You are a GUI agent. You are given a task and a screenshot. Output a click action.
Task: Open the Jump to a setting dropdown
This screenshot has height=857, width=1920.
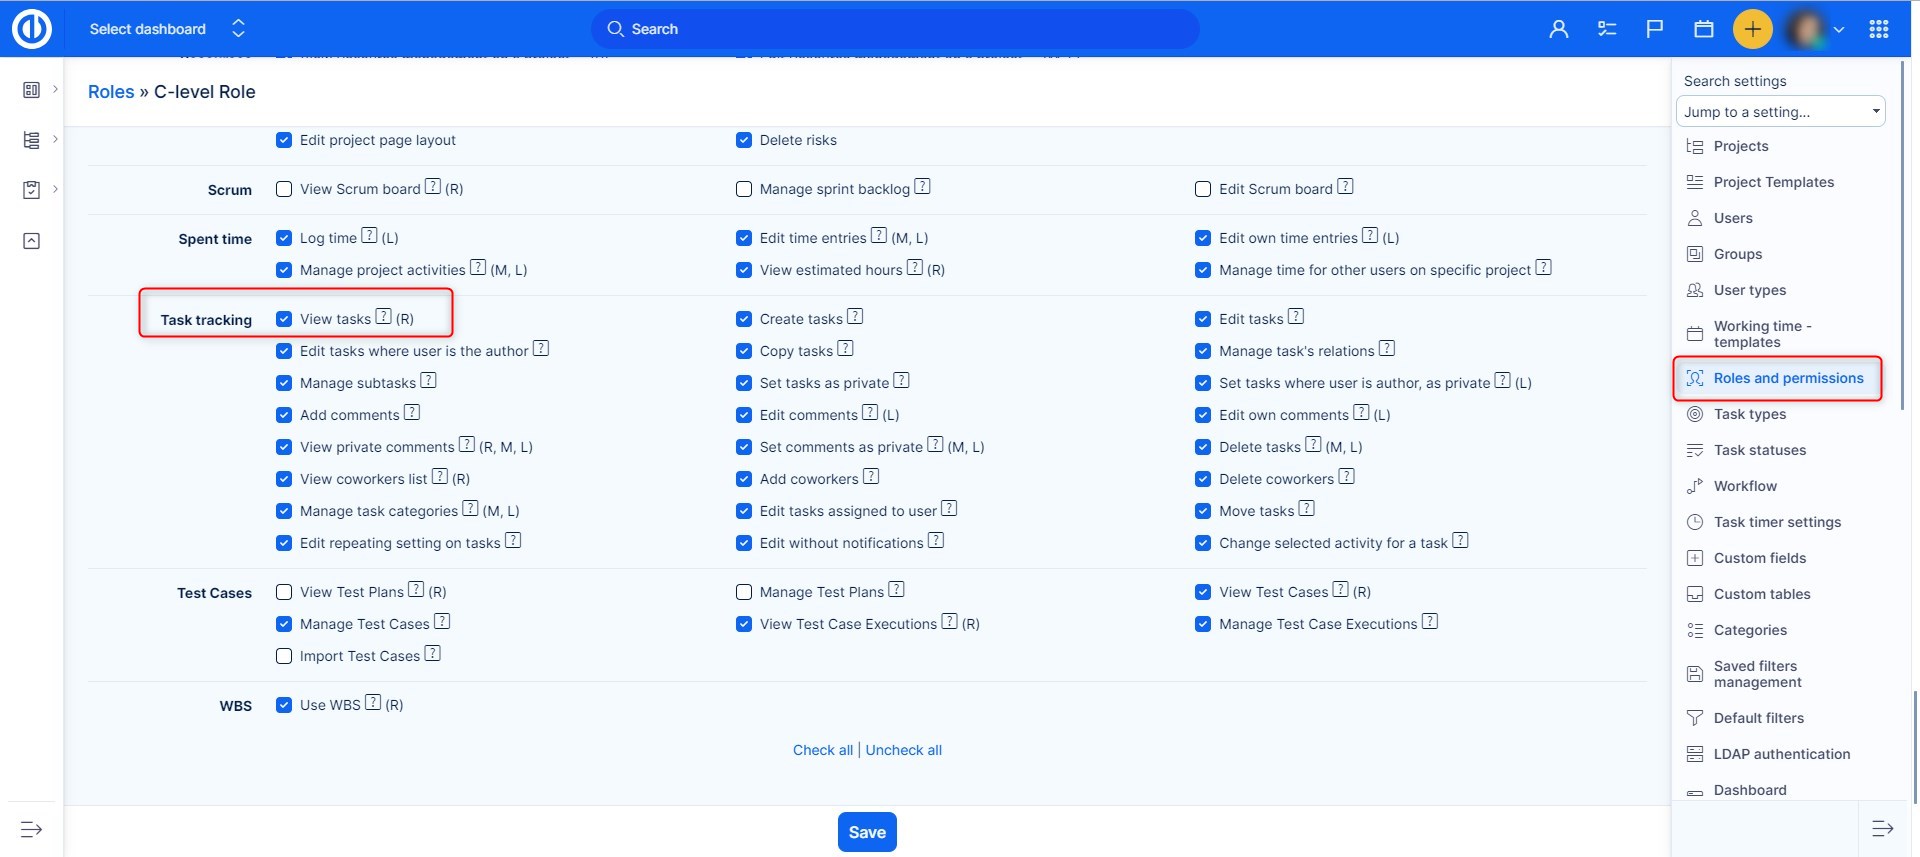pos(1780,112)
